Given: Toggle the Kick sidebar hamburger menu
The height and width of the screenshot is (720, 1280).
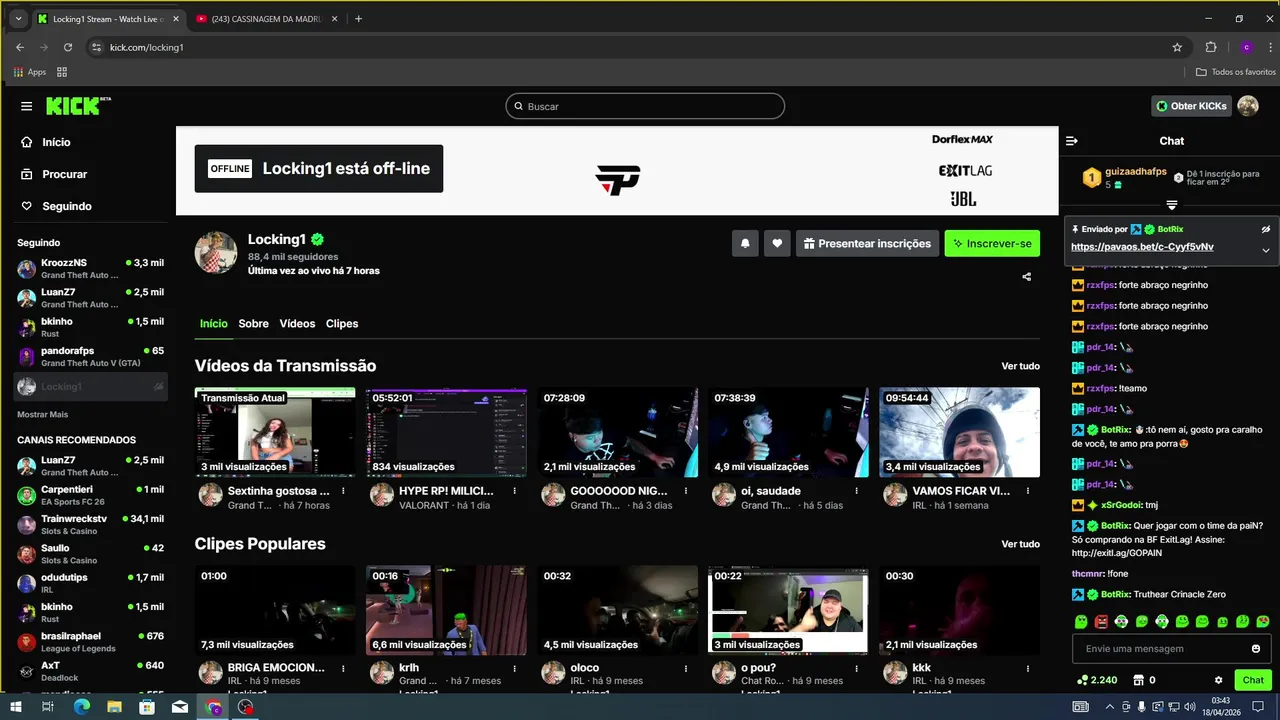Looking at the screenshot, I should 27,106.
